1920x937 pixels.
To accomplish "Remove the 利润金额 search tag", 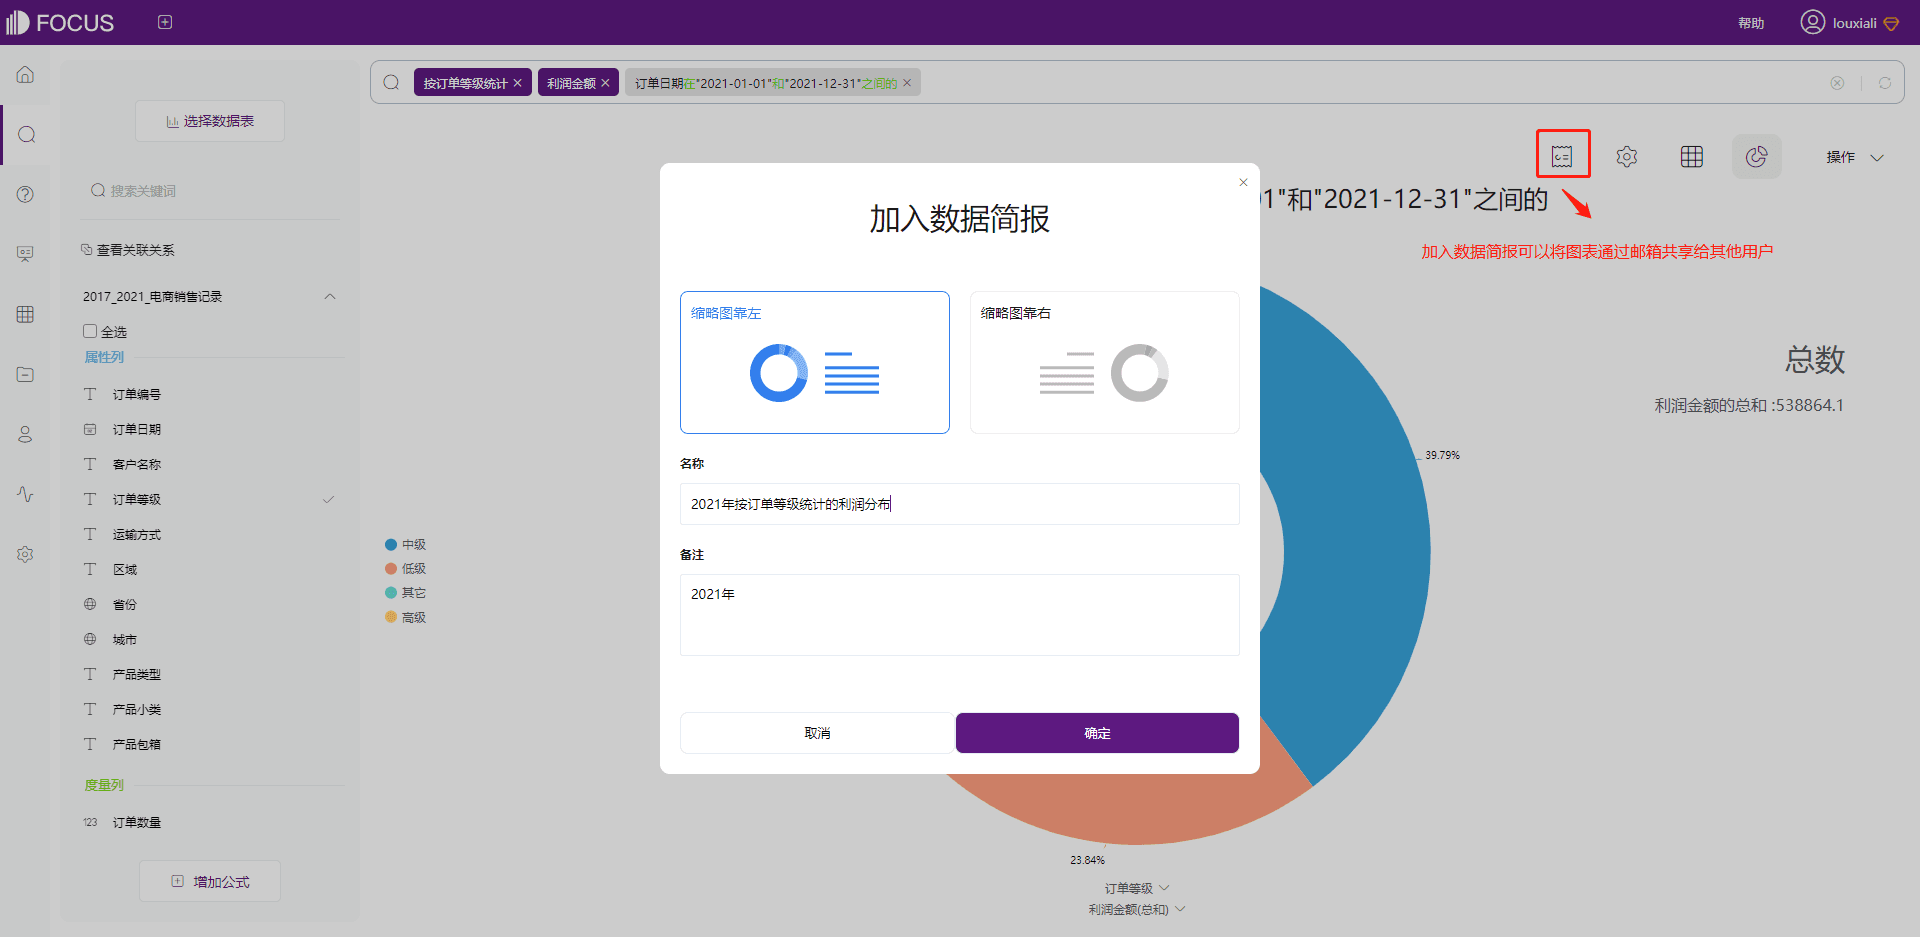I will coord(605,83).
